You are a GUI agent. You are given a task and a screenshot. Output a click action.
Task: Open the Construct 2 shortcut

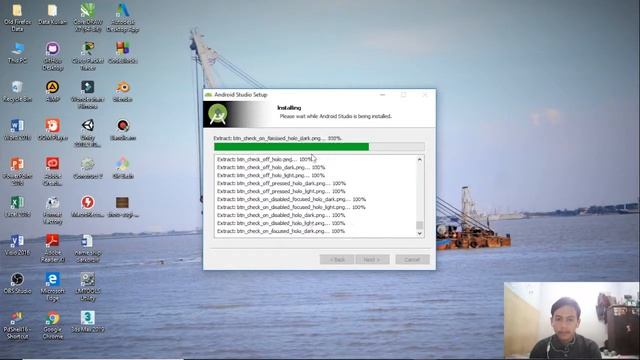click(x=88, y=168)
